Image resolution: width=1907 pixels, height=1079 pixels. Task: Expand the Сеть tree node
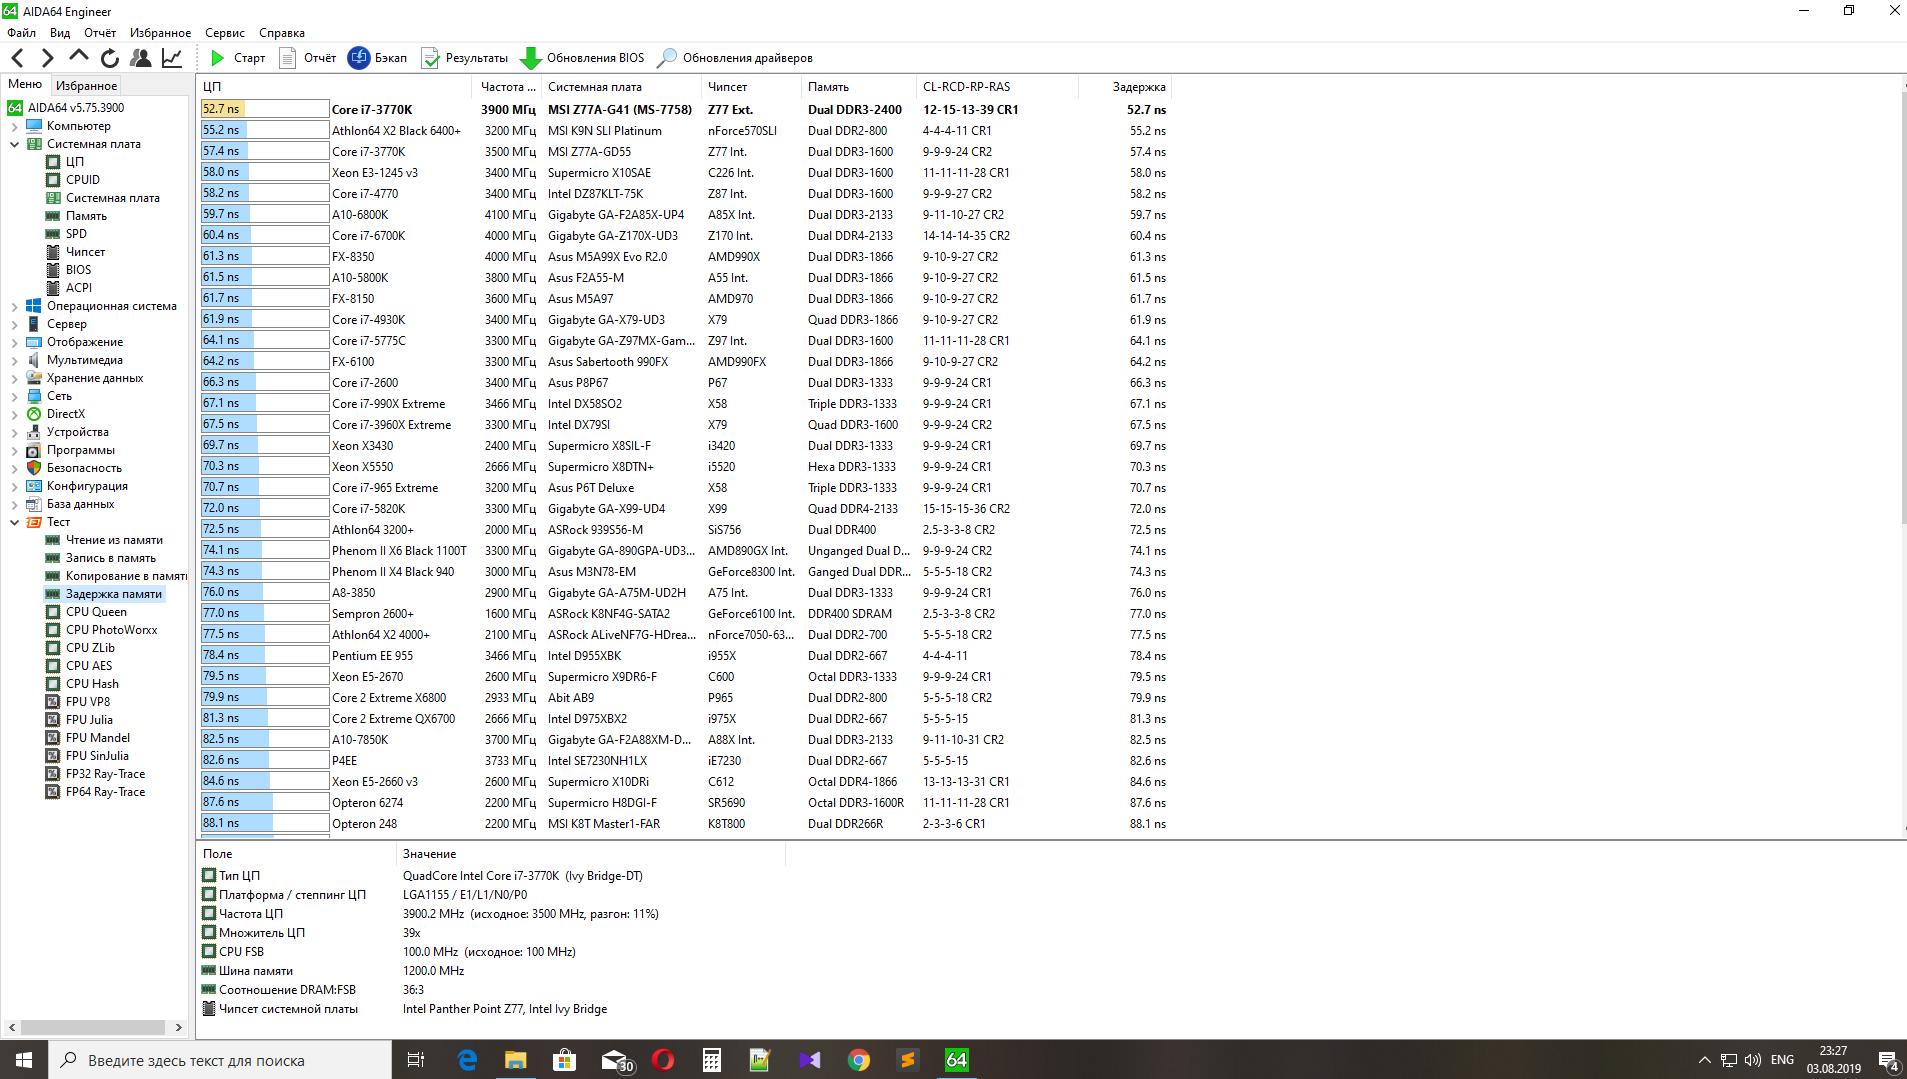tap(15, 396)
